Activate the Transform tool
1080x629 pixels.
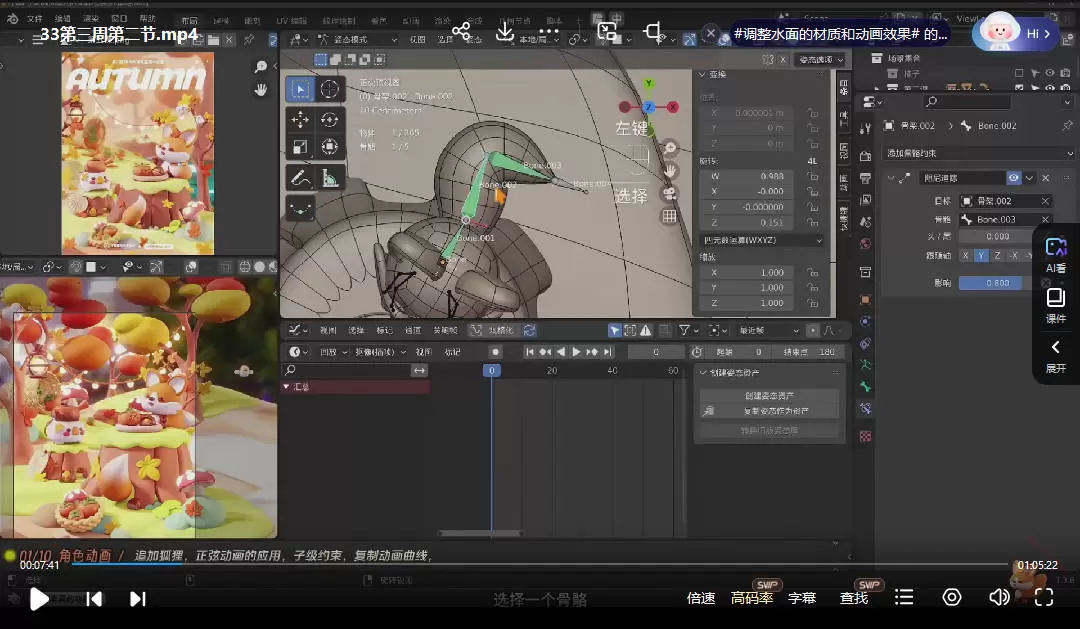(x=330, y=147)
